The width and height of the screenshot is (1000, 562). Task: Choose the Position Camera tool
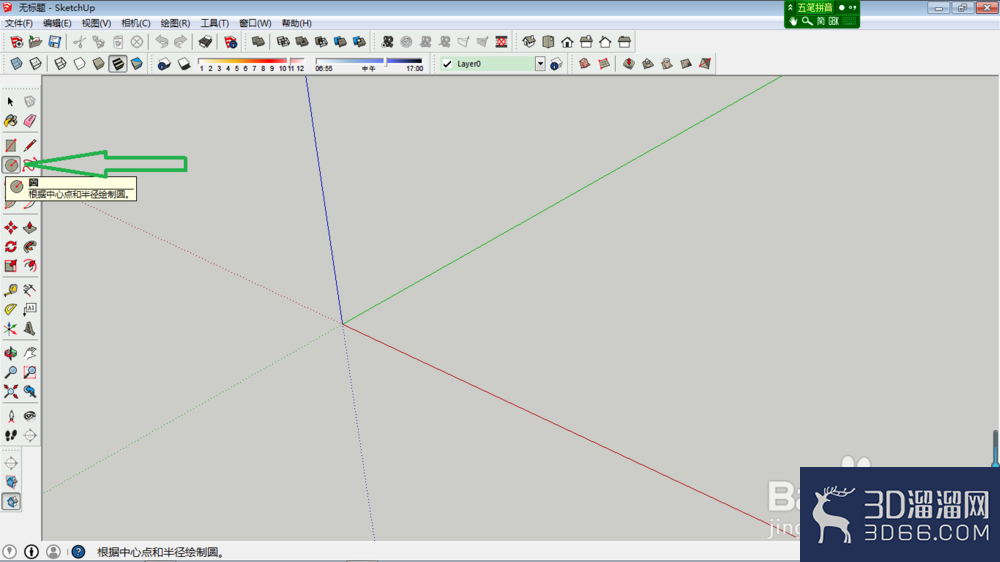click(x=11, y=417)
